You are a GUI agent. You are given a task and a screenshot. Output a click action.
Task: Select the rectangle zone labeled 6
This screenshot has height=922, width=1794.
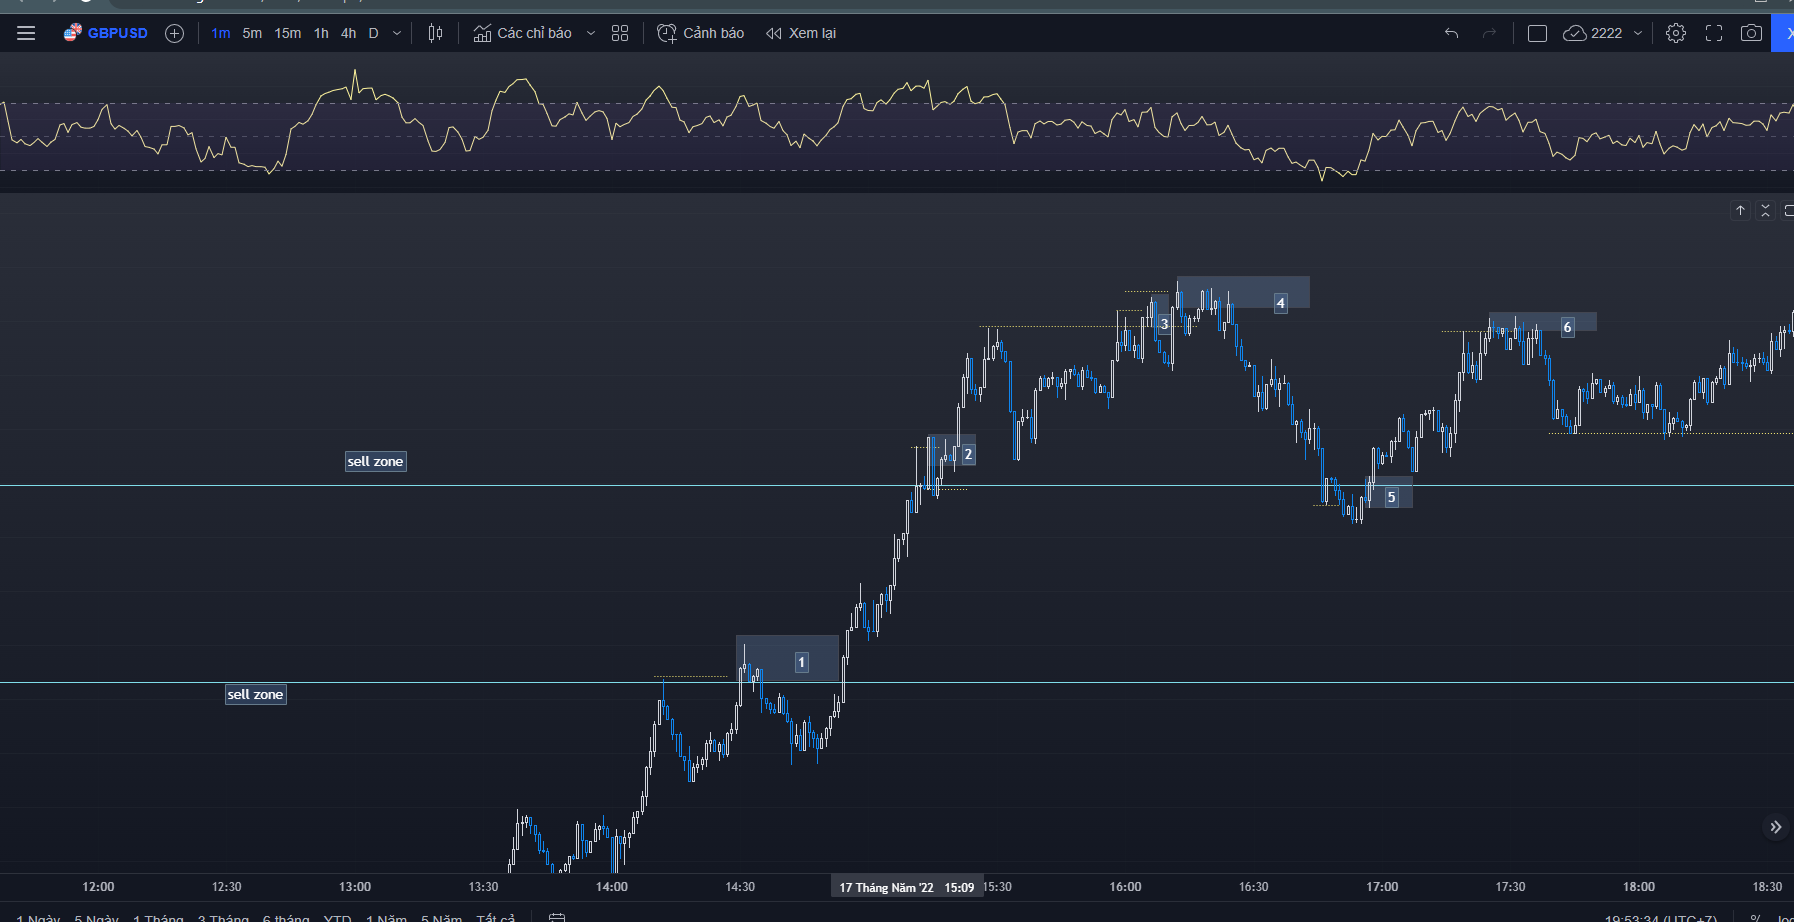1542,322
